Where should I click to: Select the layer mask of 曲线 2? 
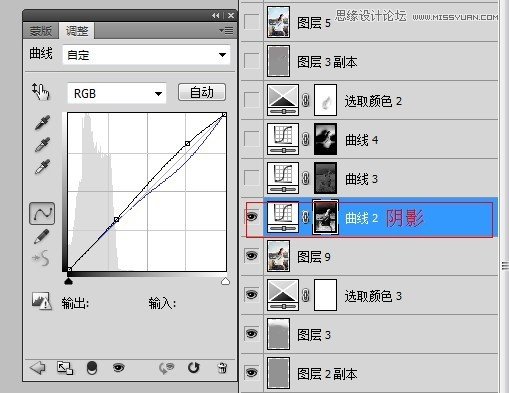point(325,217)
